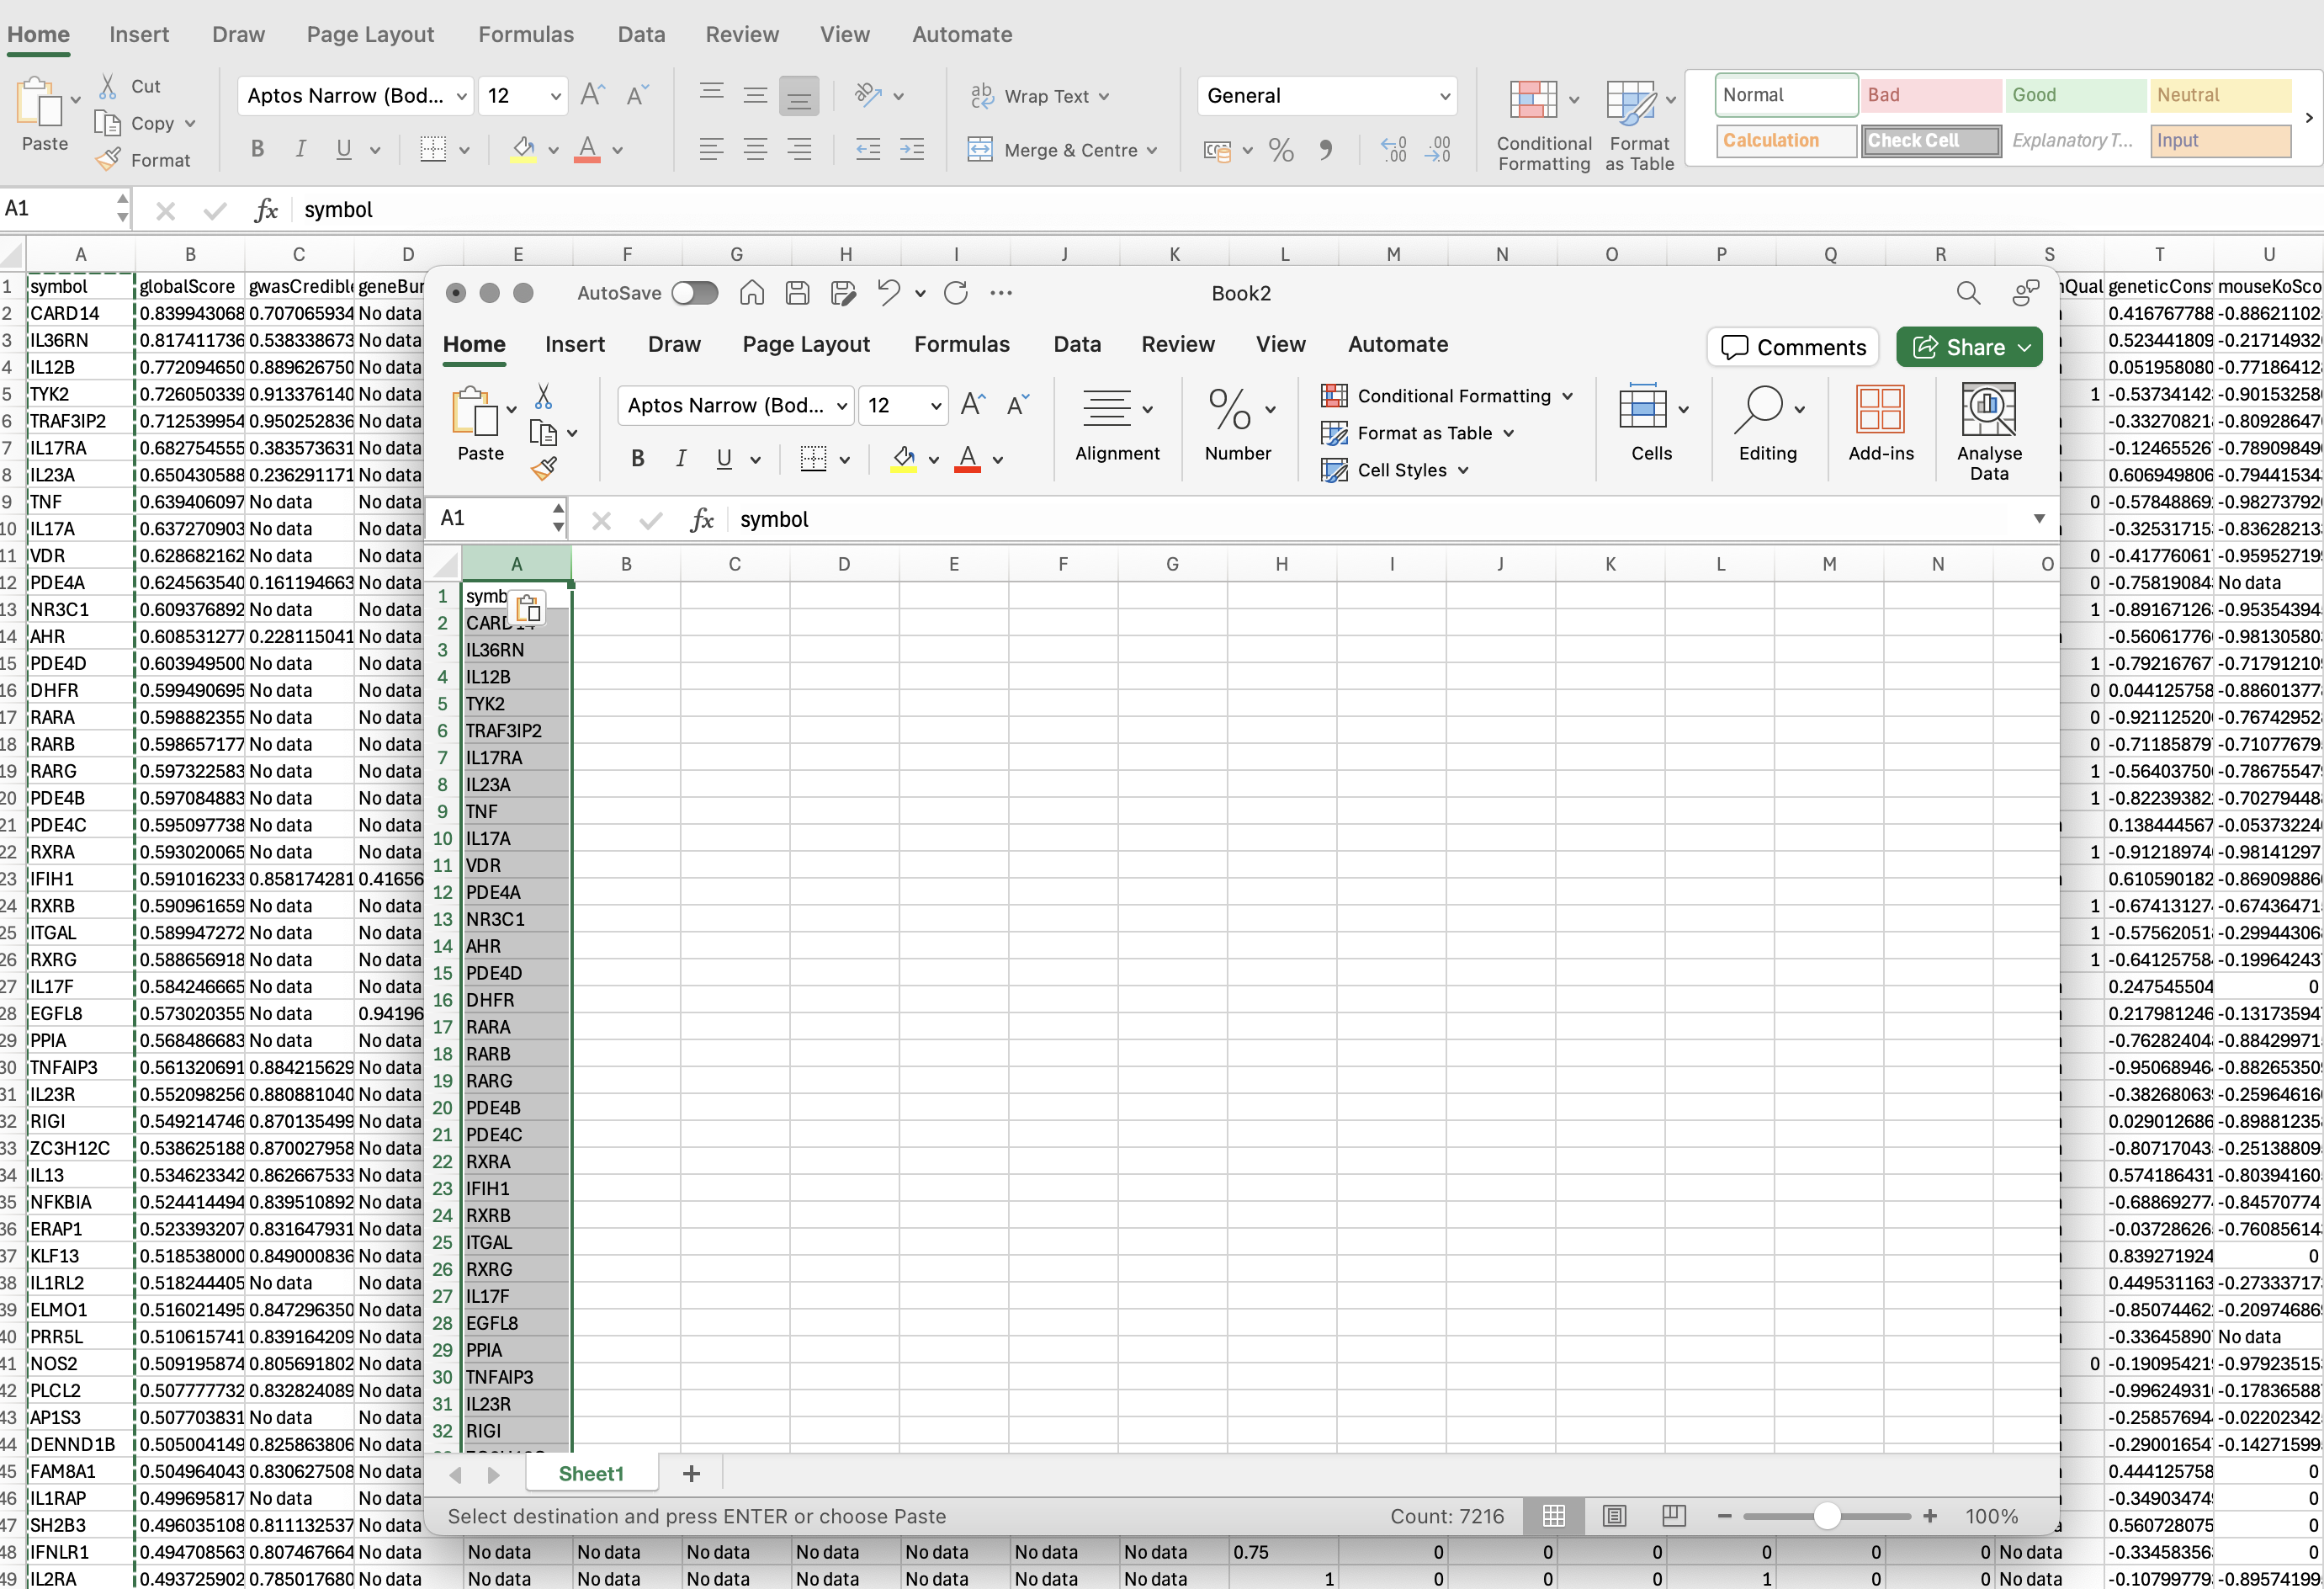Screen dimensions: 2324x1589
Task: Expand the formula bar chevron in Book2
Action: (2038, 518)
